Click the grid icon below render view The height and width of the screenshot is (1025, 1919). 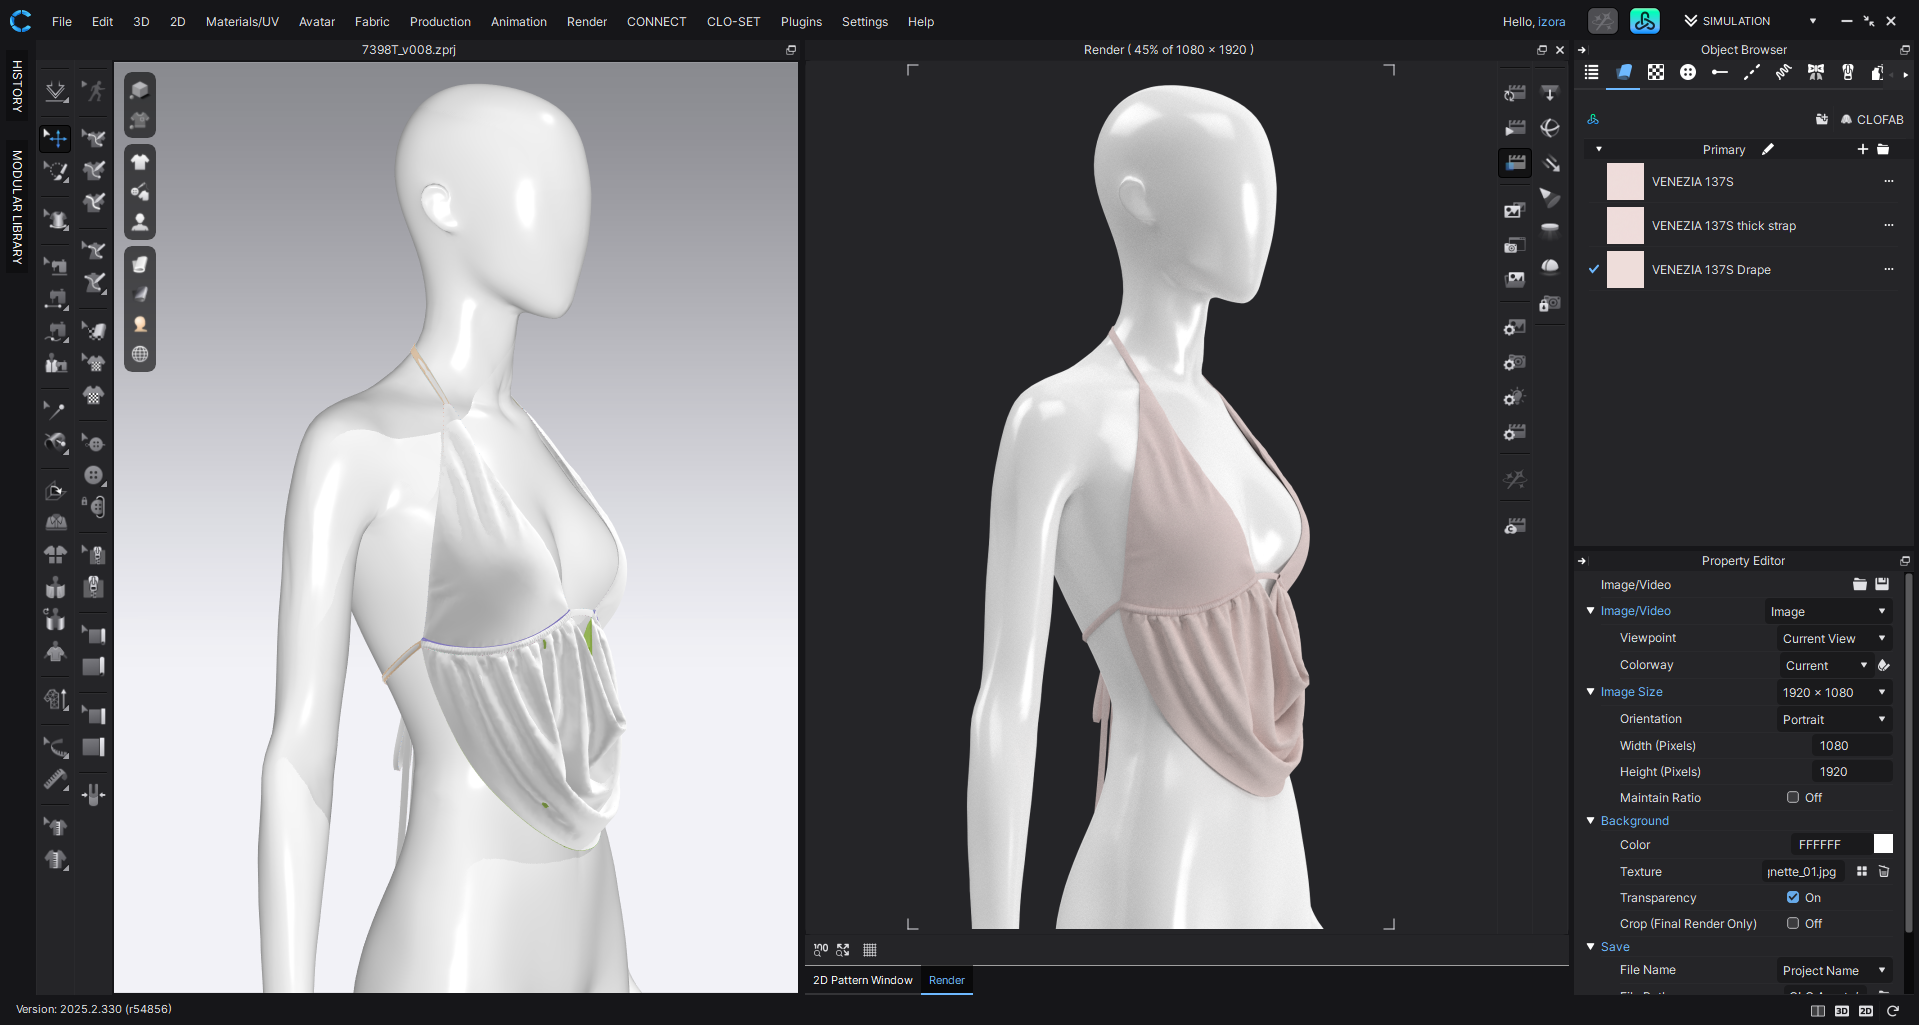coord(870,950)
